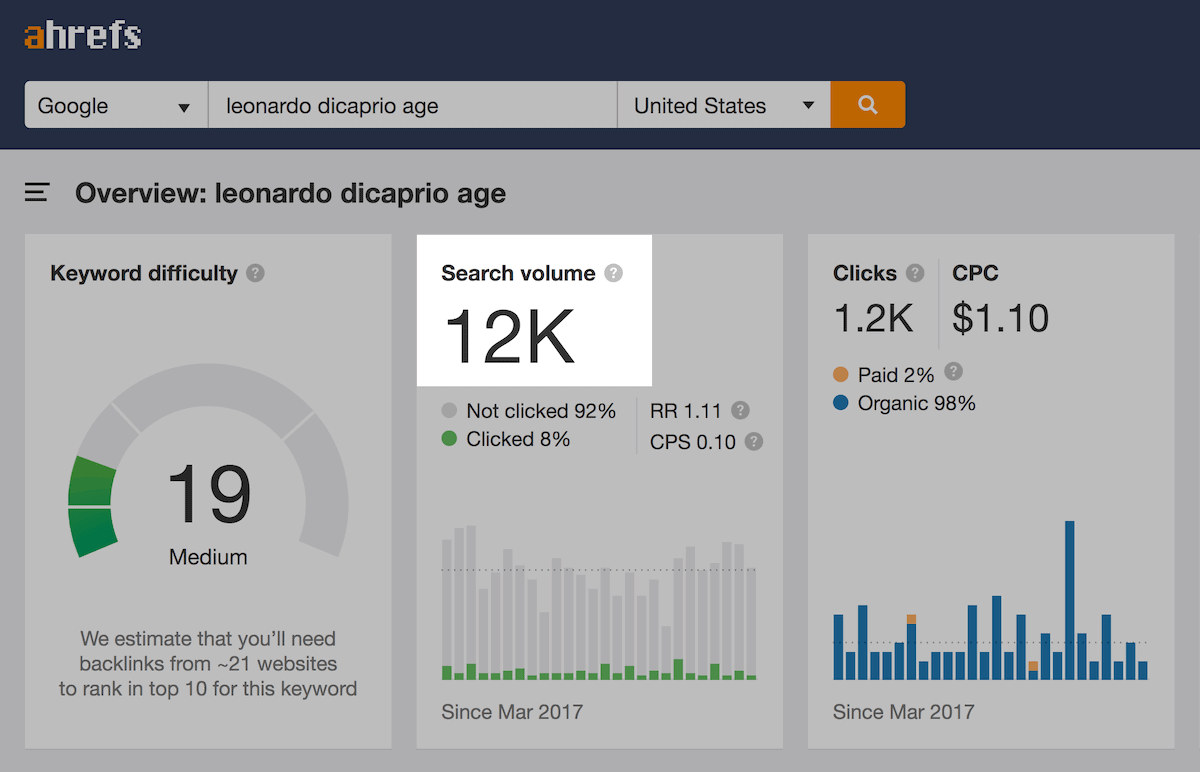Click the Keyword difficulty card title

(x=144, y=273)
